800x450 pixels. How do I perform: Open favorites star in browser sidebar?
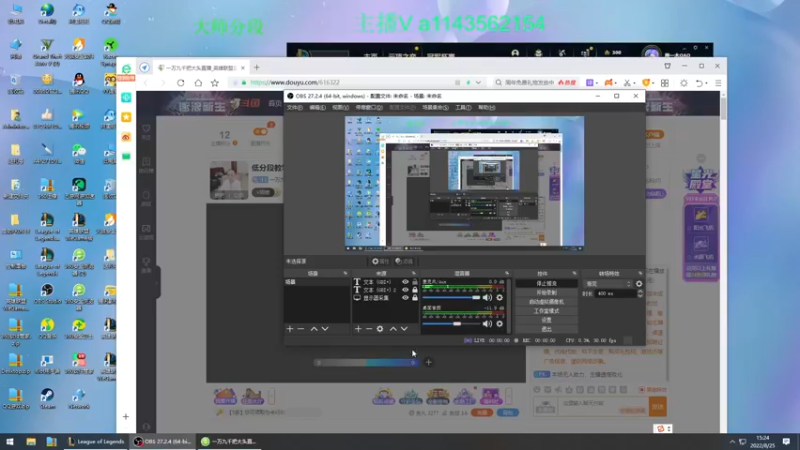127,117
